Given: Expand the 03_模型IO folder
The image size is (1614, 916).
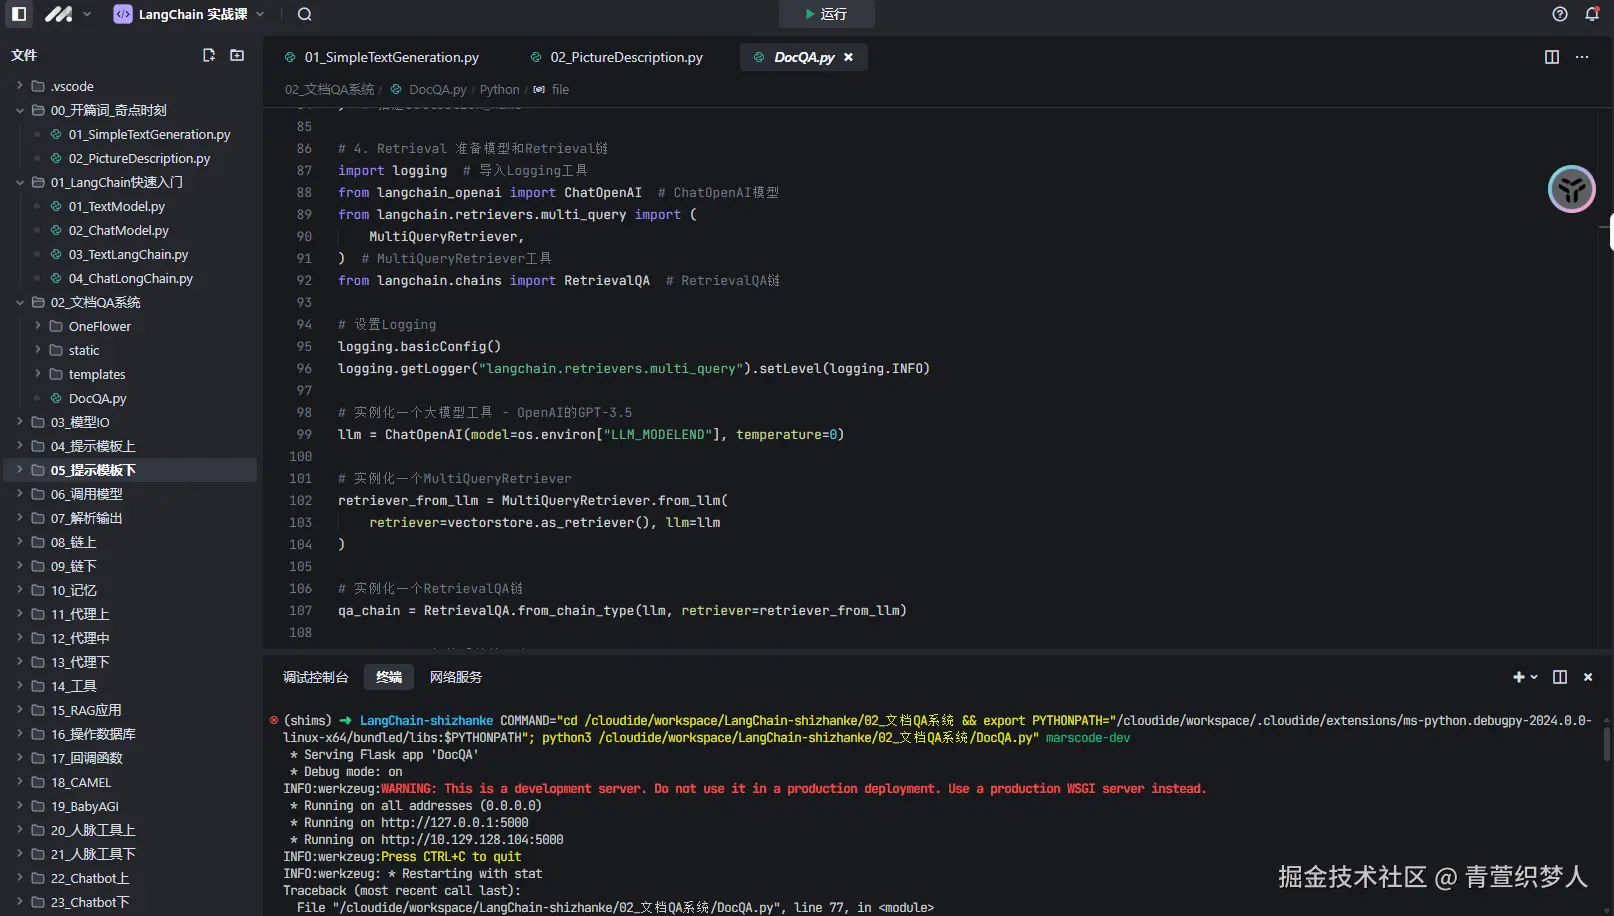Looking at the screenshot, I should click(x=80, y=422).
